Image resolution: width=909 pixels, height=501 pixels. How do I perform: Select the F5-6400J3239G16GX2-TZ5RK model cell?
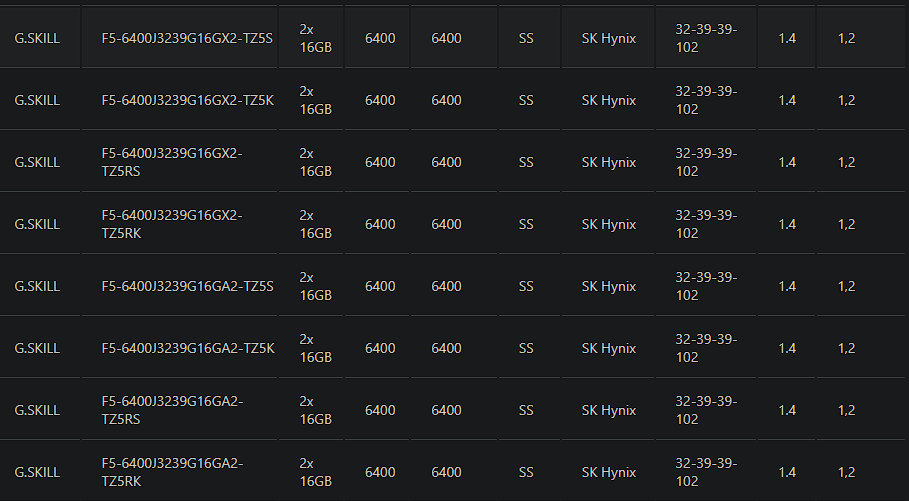172,224
